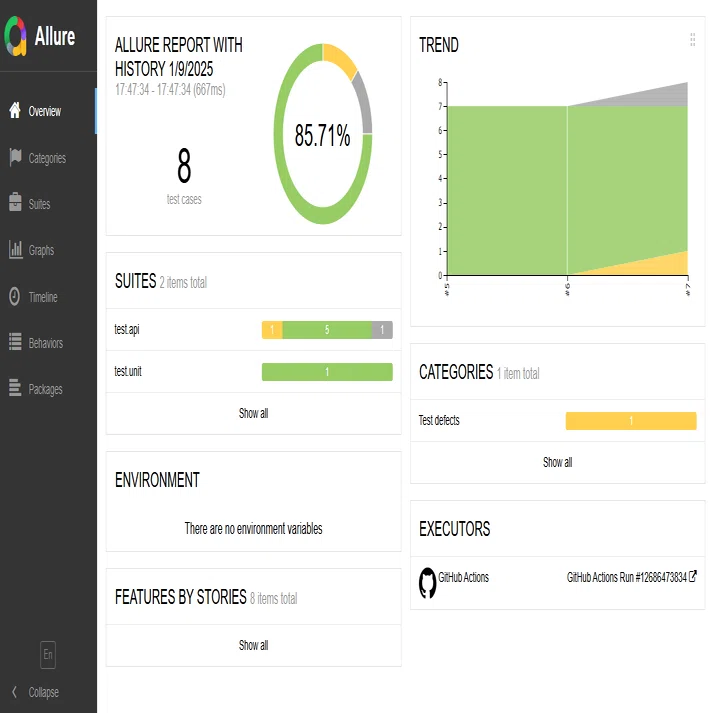Click the yellow Test defects bar
713x713 pixels.
631,421
